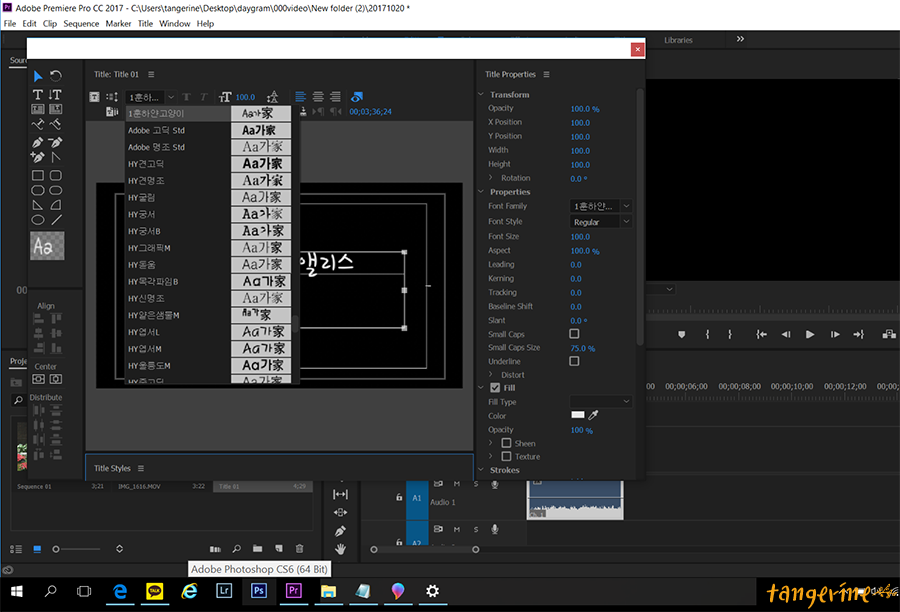Open Title Styles panel menu
This screenshot has width=900, height=612.
click(141, 468)
